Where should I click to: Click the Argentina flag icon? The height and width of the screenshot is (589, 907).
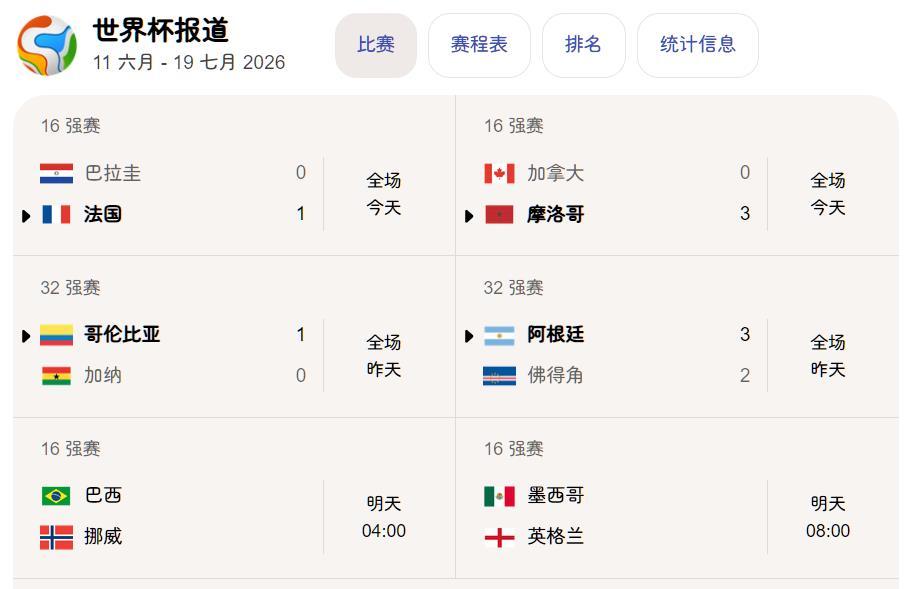tap(499, 335)
